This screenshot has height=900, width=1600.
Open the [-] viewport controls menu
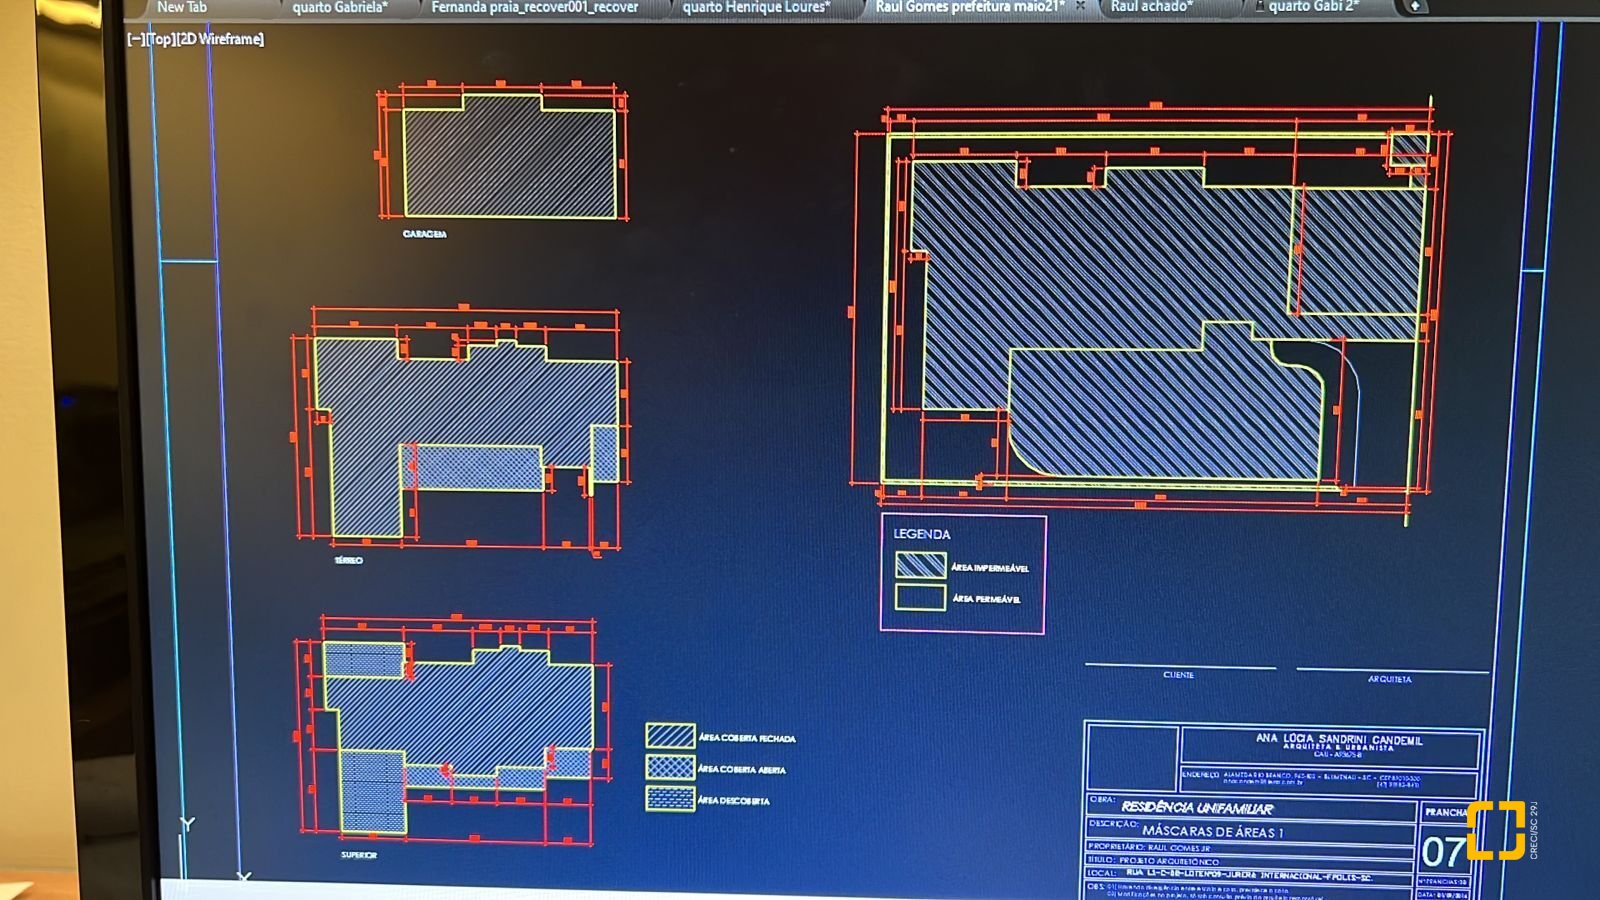(135, 39)
